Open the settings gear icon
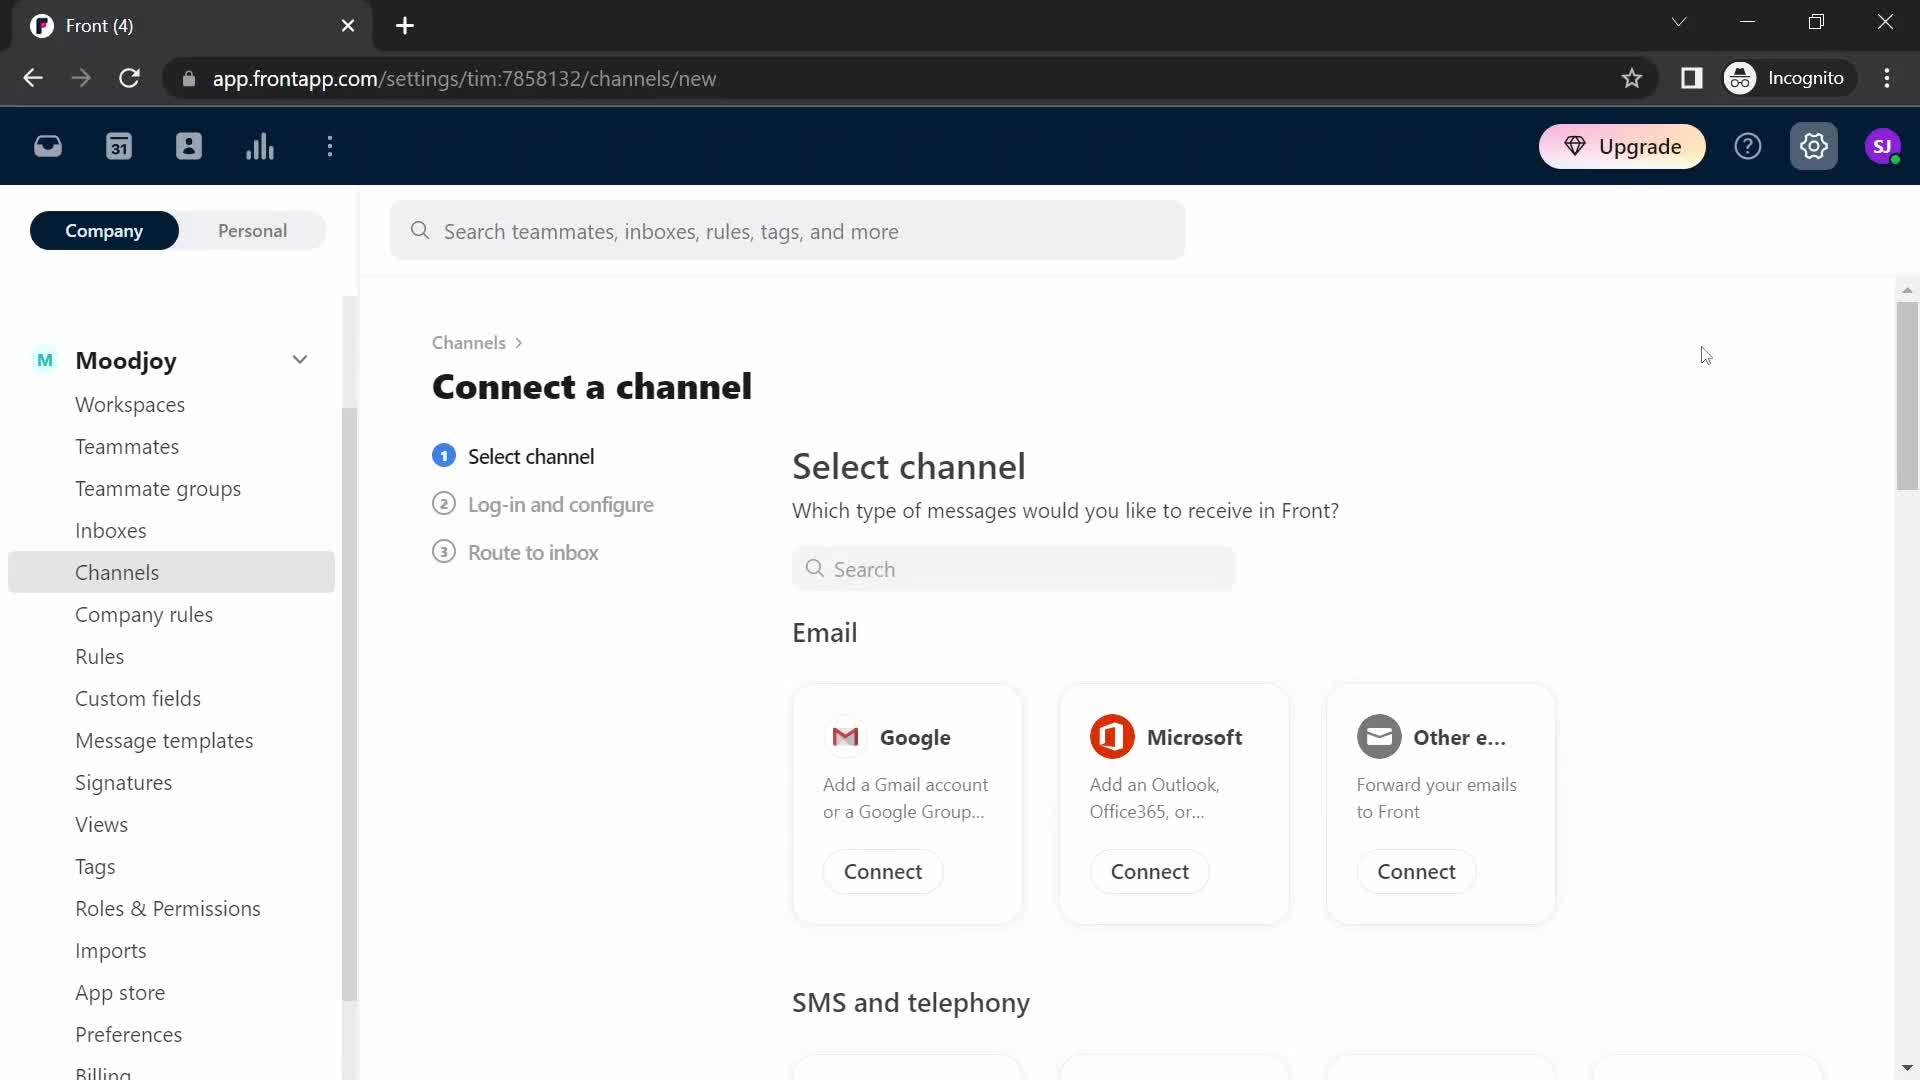Screen dimensions: 1920x1080 [x=1815, y=146]
